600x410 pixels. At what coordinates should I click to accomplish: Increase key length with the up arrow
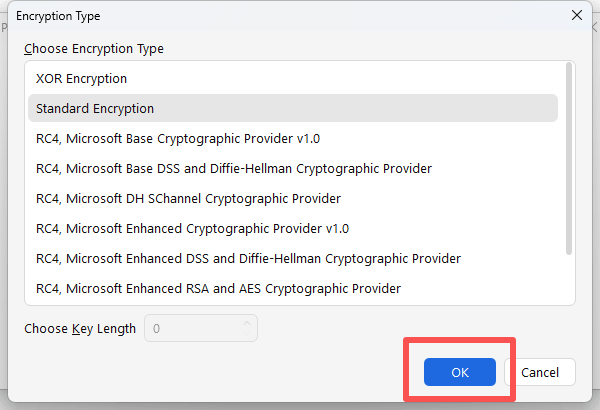pos(247,322)
